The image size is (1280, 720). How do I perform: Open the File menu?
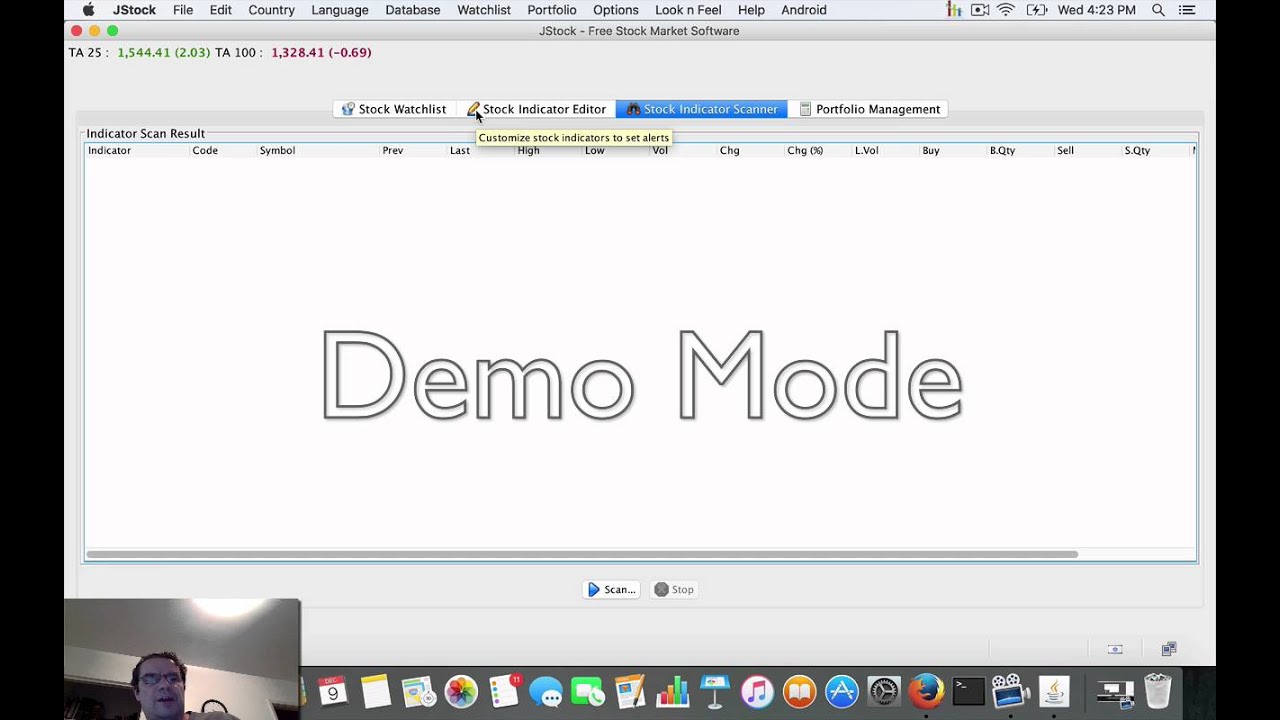click(x=183, y=10)
